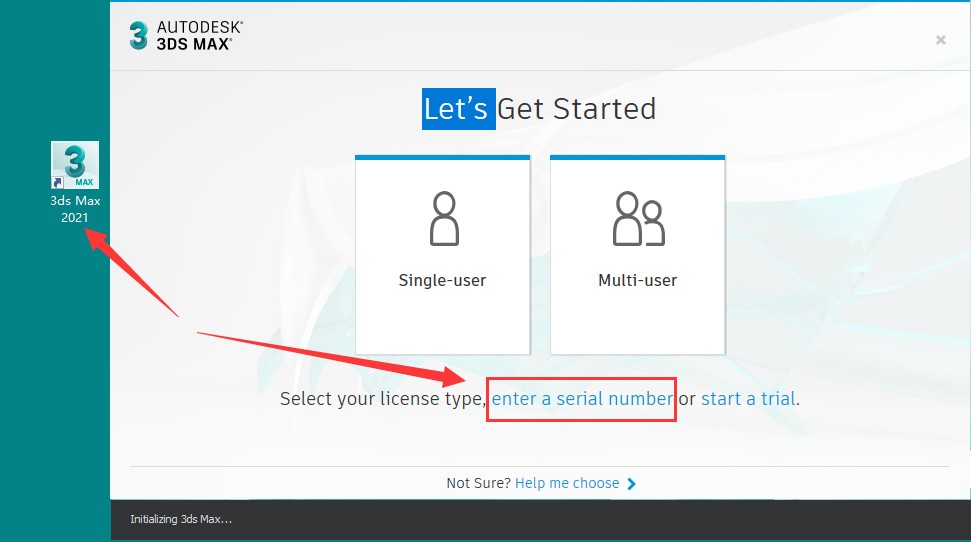
Task: Click the chevron arrow beside Help me choose
Action: [x=631, y=484]
